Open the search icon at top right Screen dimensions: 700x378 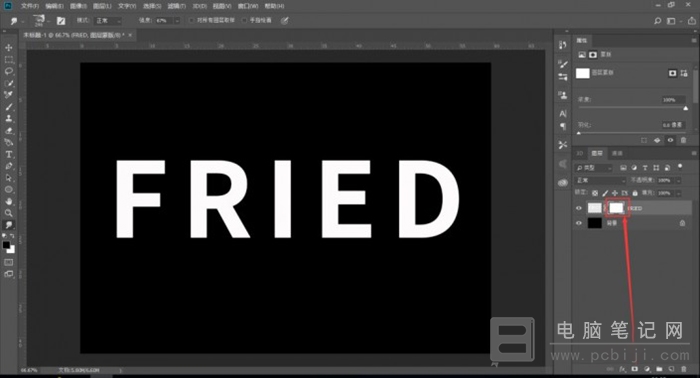(657, 21)
